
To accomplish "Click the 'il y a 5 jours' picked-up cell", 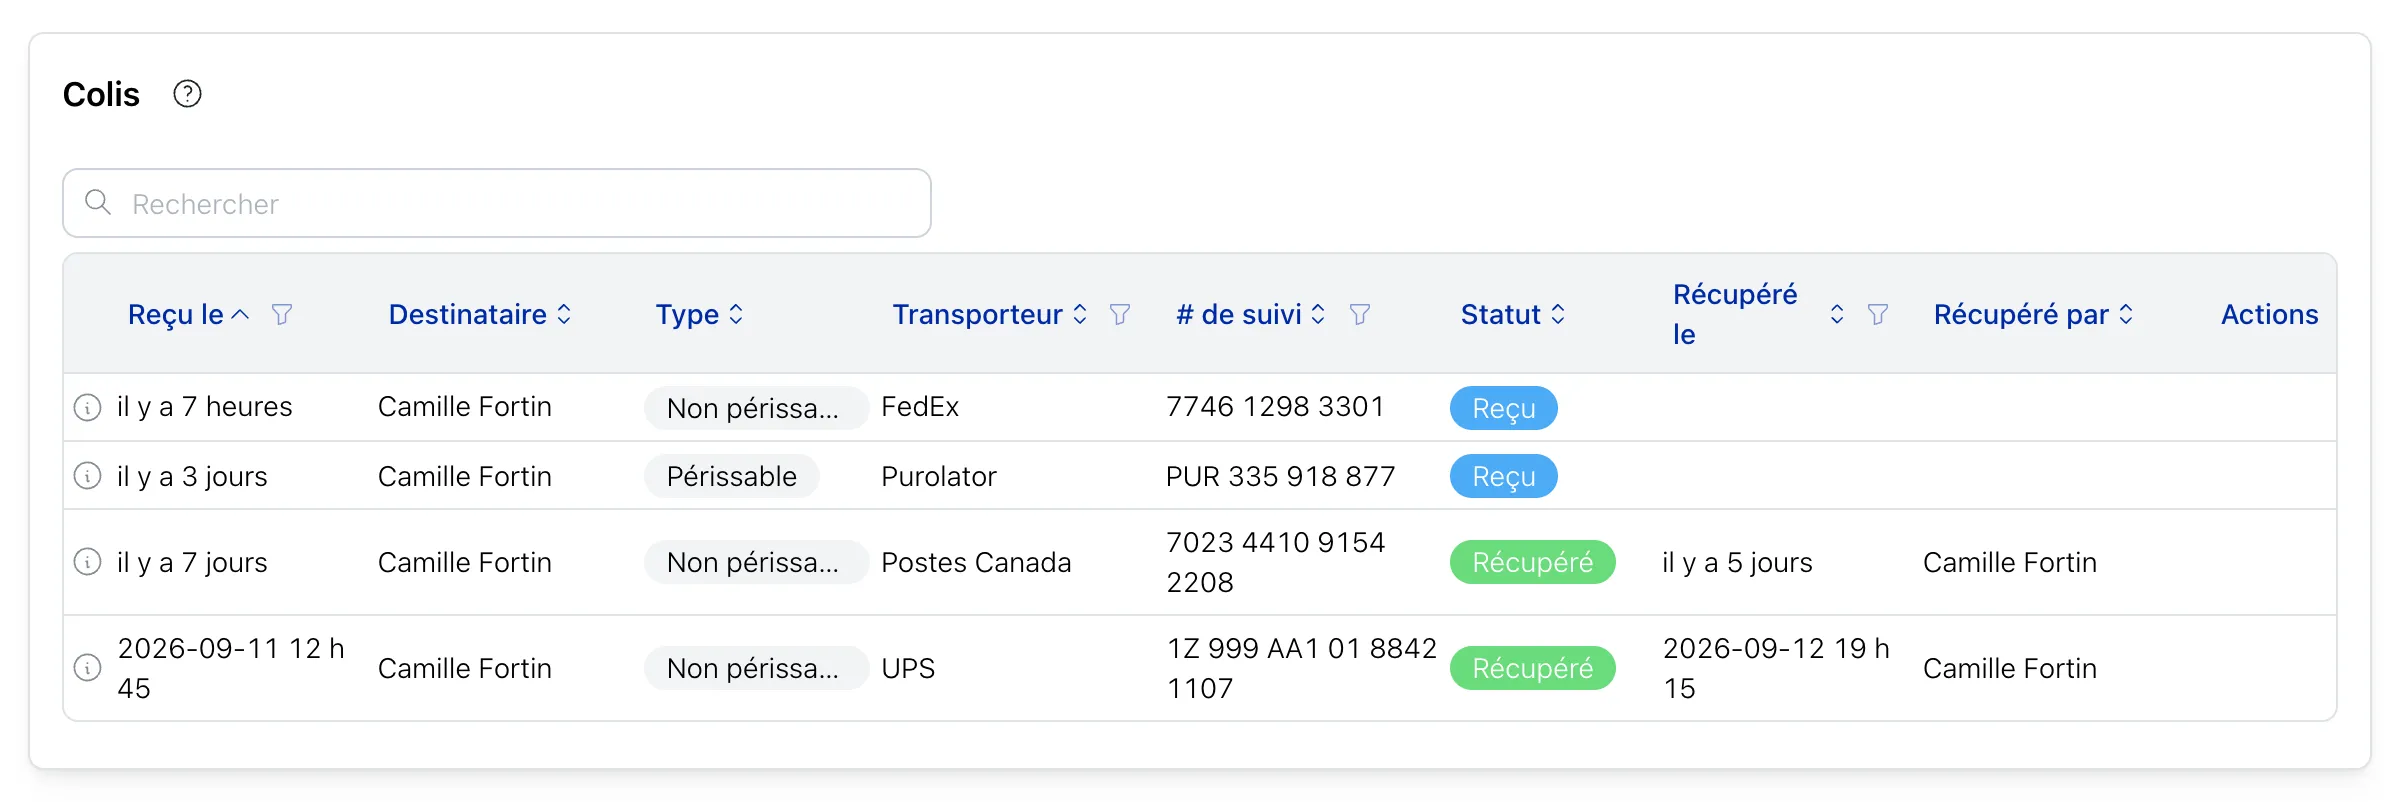I will [1737, 562].
